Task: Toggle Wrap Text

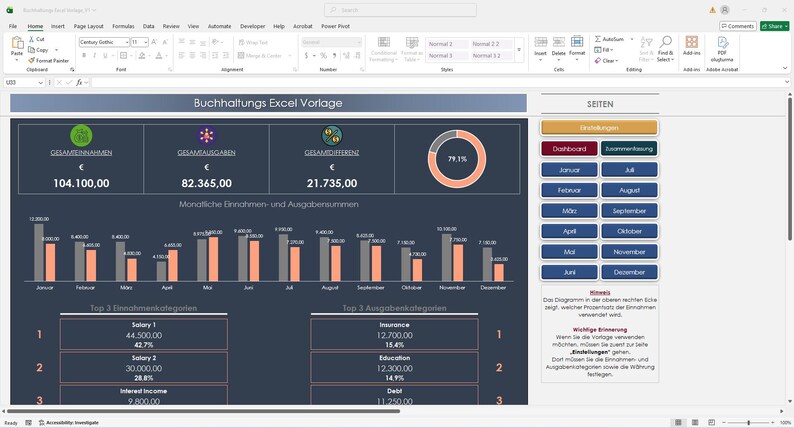Action: [253, 43]
